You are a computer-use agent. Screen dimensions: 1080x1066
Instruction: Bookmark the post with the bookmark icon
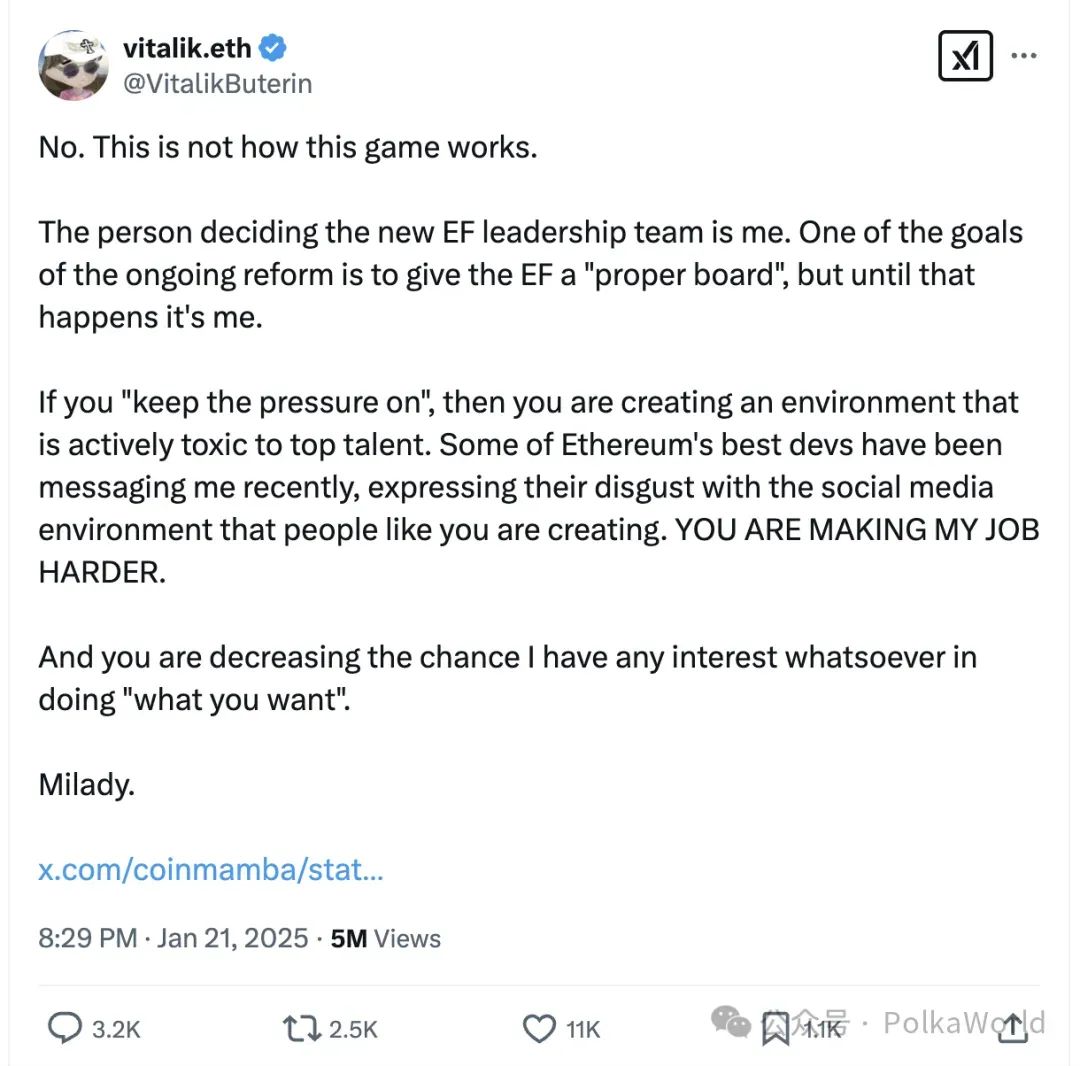point(776,1029)
